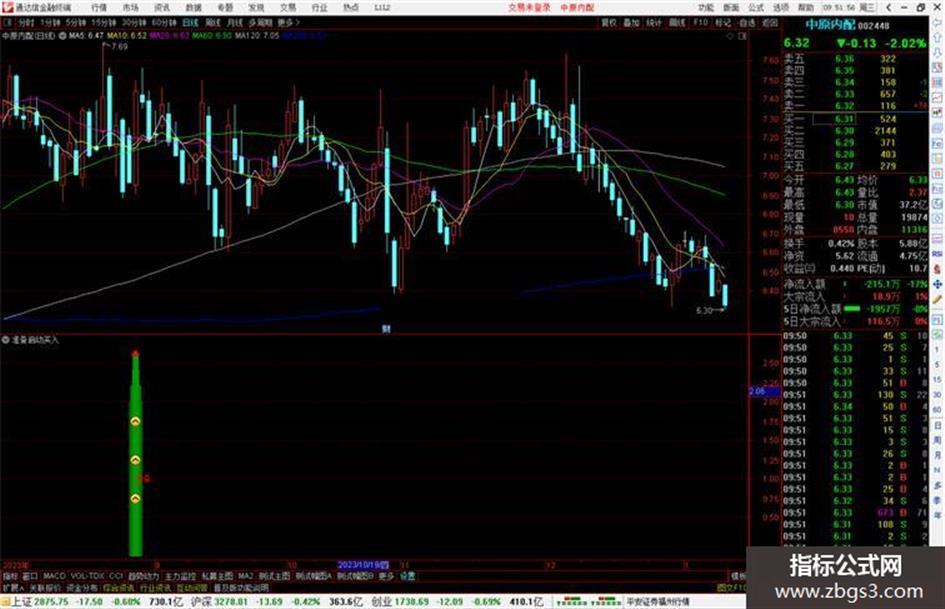Click the 画线 drawing button
The width and height of the screenshot is (945, 609).
(x=677, y=22)
